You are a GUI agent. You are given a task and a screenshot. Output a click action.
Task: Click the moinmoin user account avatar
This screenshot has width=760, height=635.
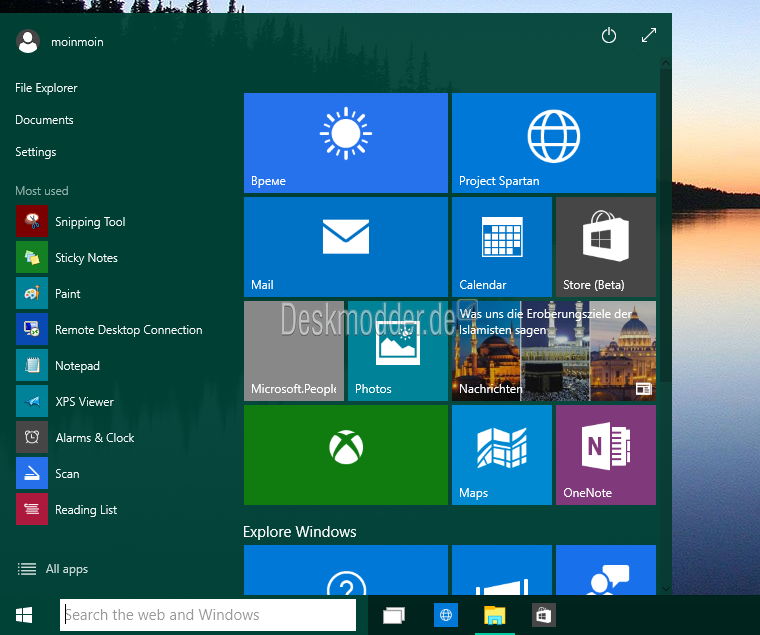[28, 41]
